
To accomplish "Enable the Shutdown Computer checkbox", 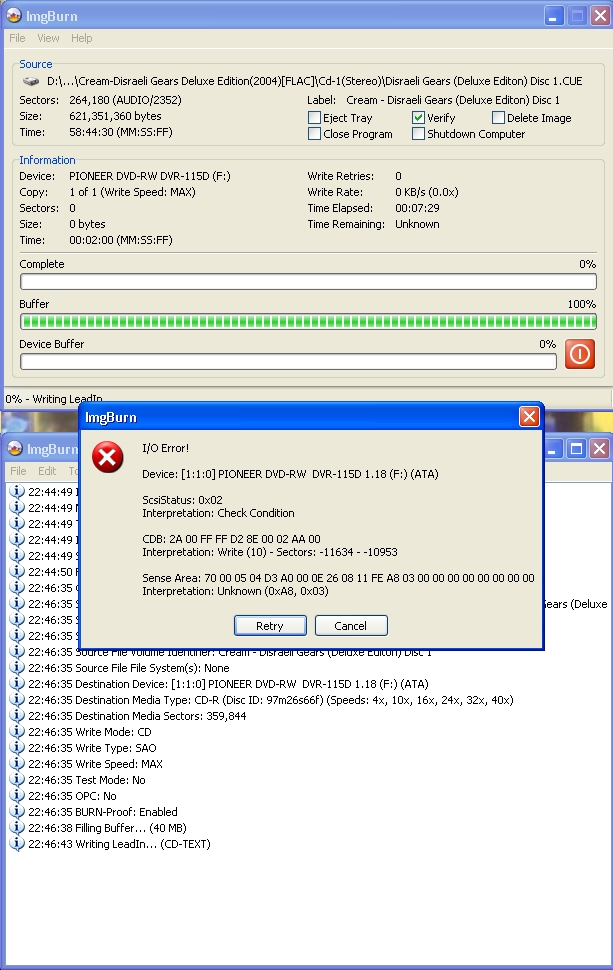I will pos(418,134).
